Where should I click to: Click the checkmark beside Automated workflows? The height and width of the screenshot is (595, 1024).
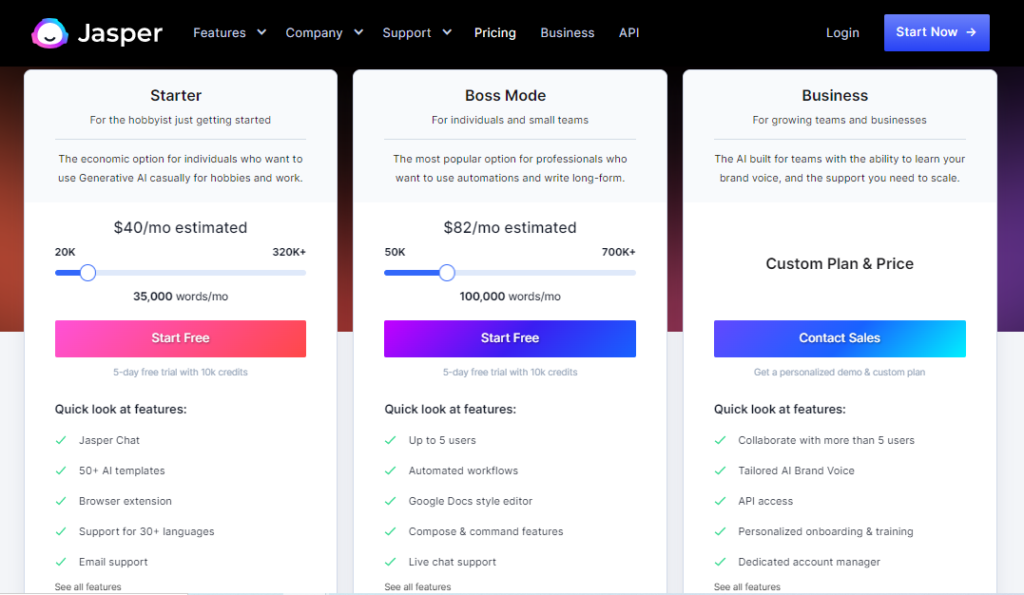point(391,470)
